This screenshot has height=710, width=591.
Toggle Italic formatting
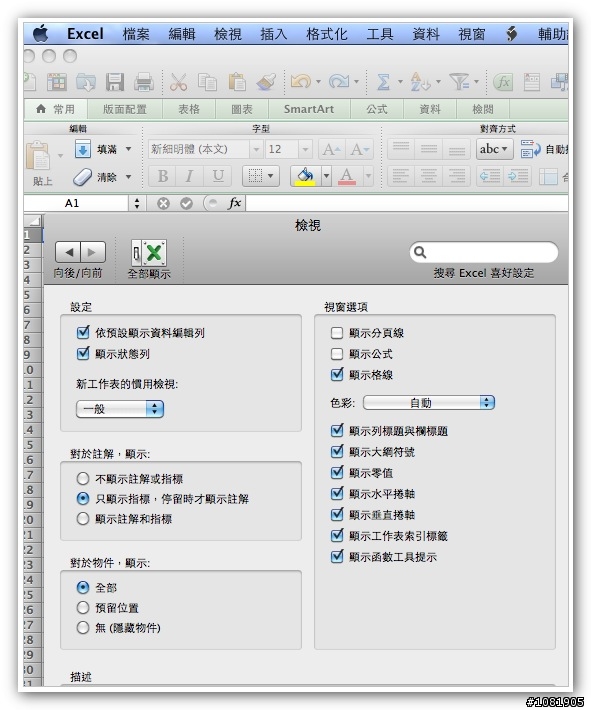pos(190,176)
